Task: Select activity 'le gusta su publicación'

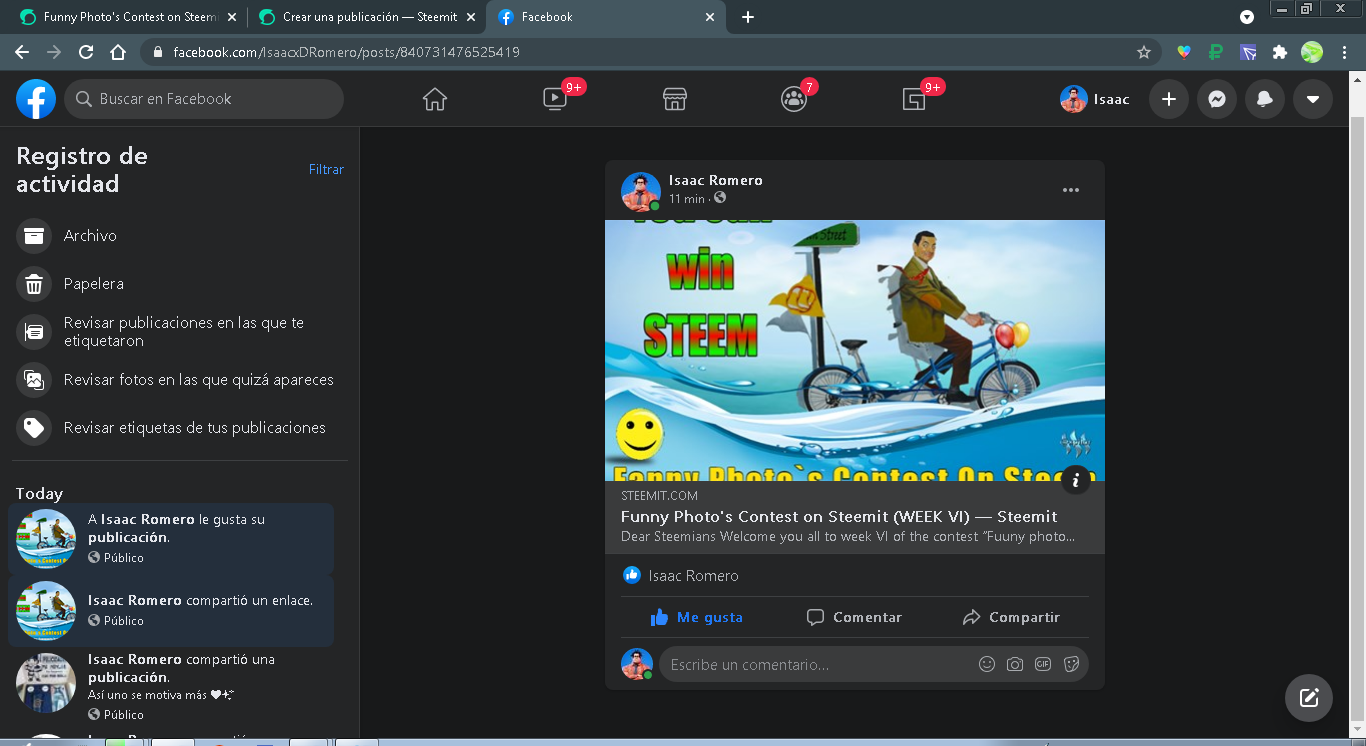Action: pos(171,539)
